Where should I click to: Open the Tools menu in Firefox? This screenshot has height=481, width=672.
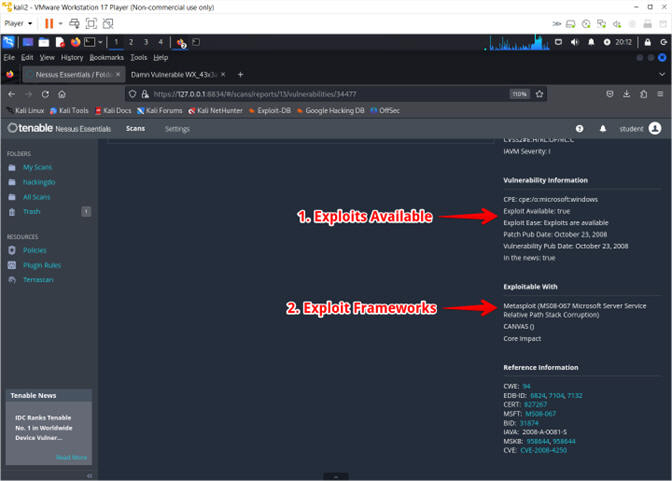click(138, 57)
